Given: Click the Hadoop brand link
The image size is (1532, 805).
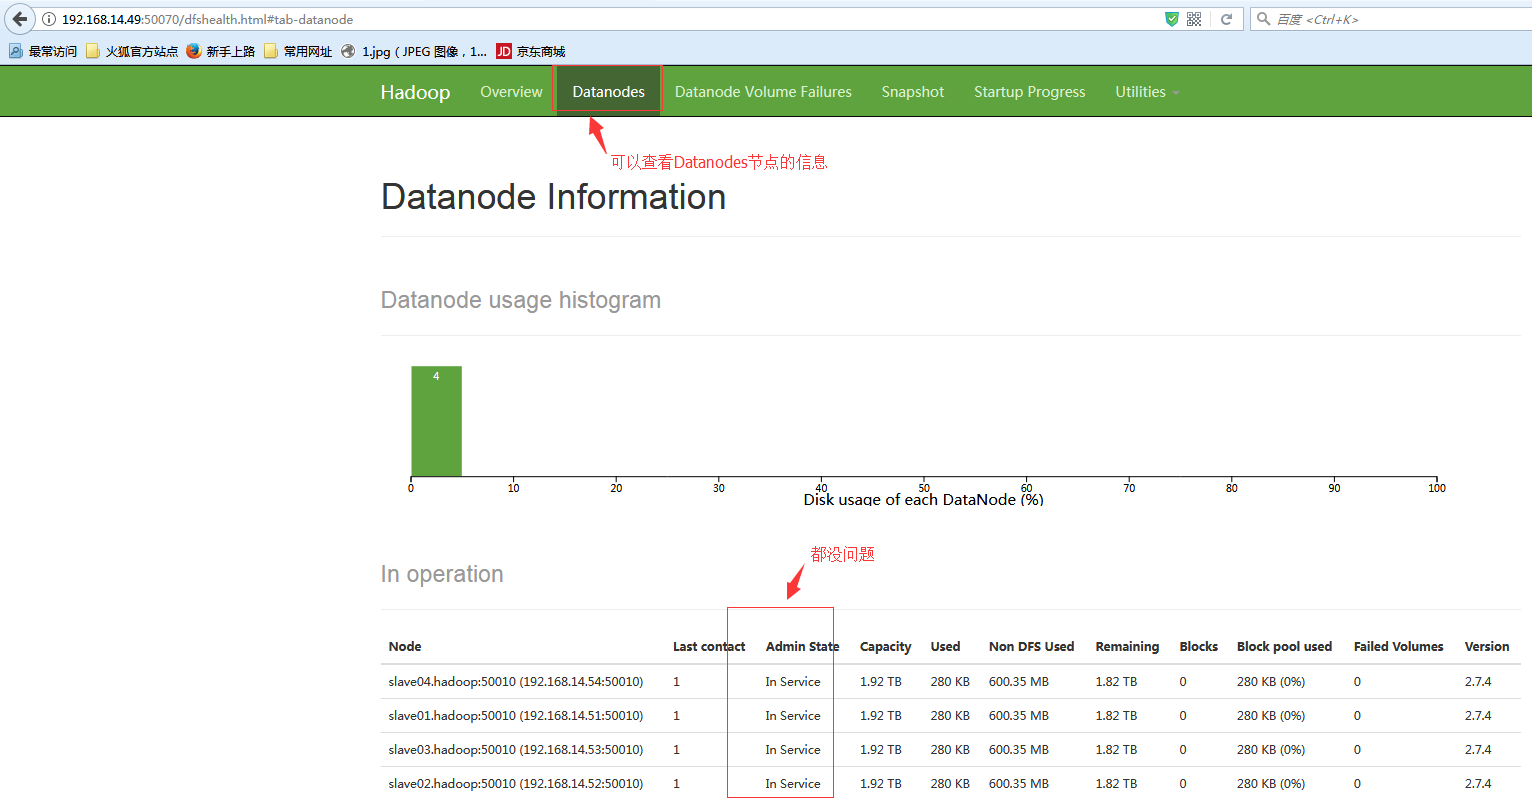Looking at the screenshot, I should [415, 92].
